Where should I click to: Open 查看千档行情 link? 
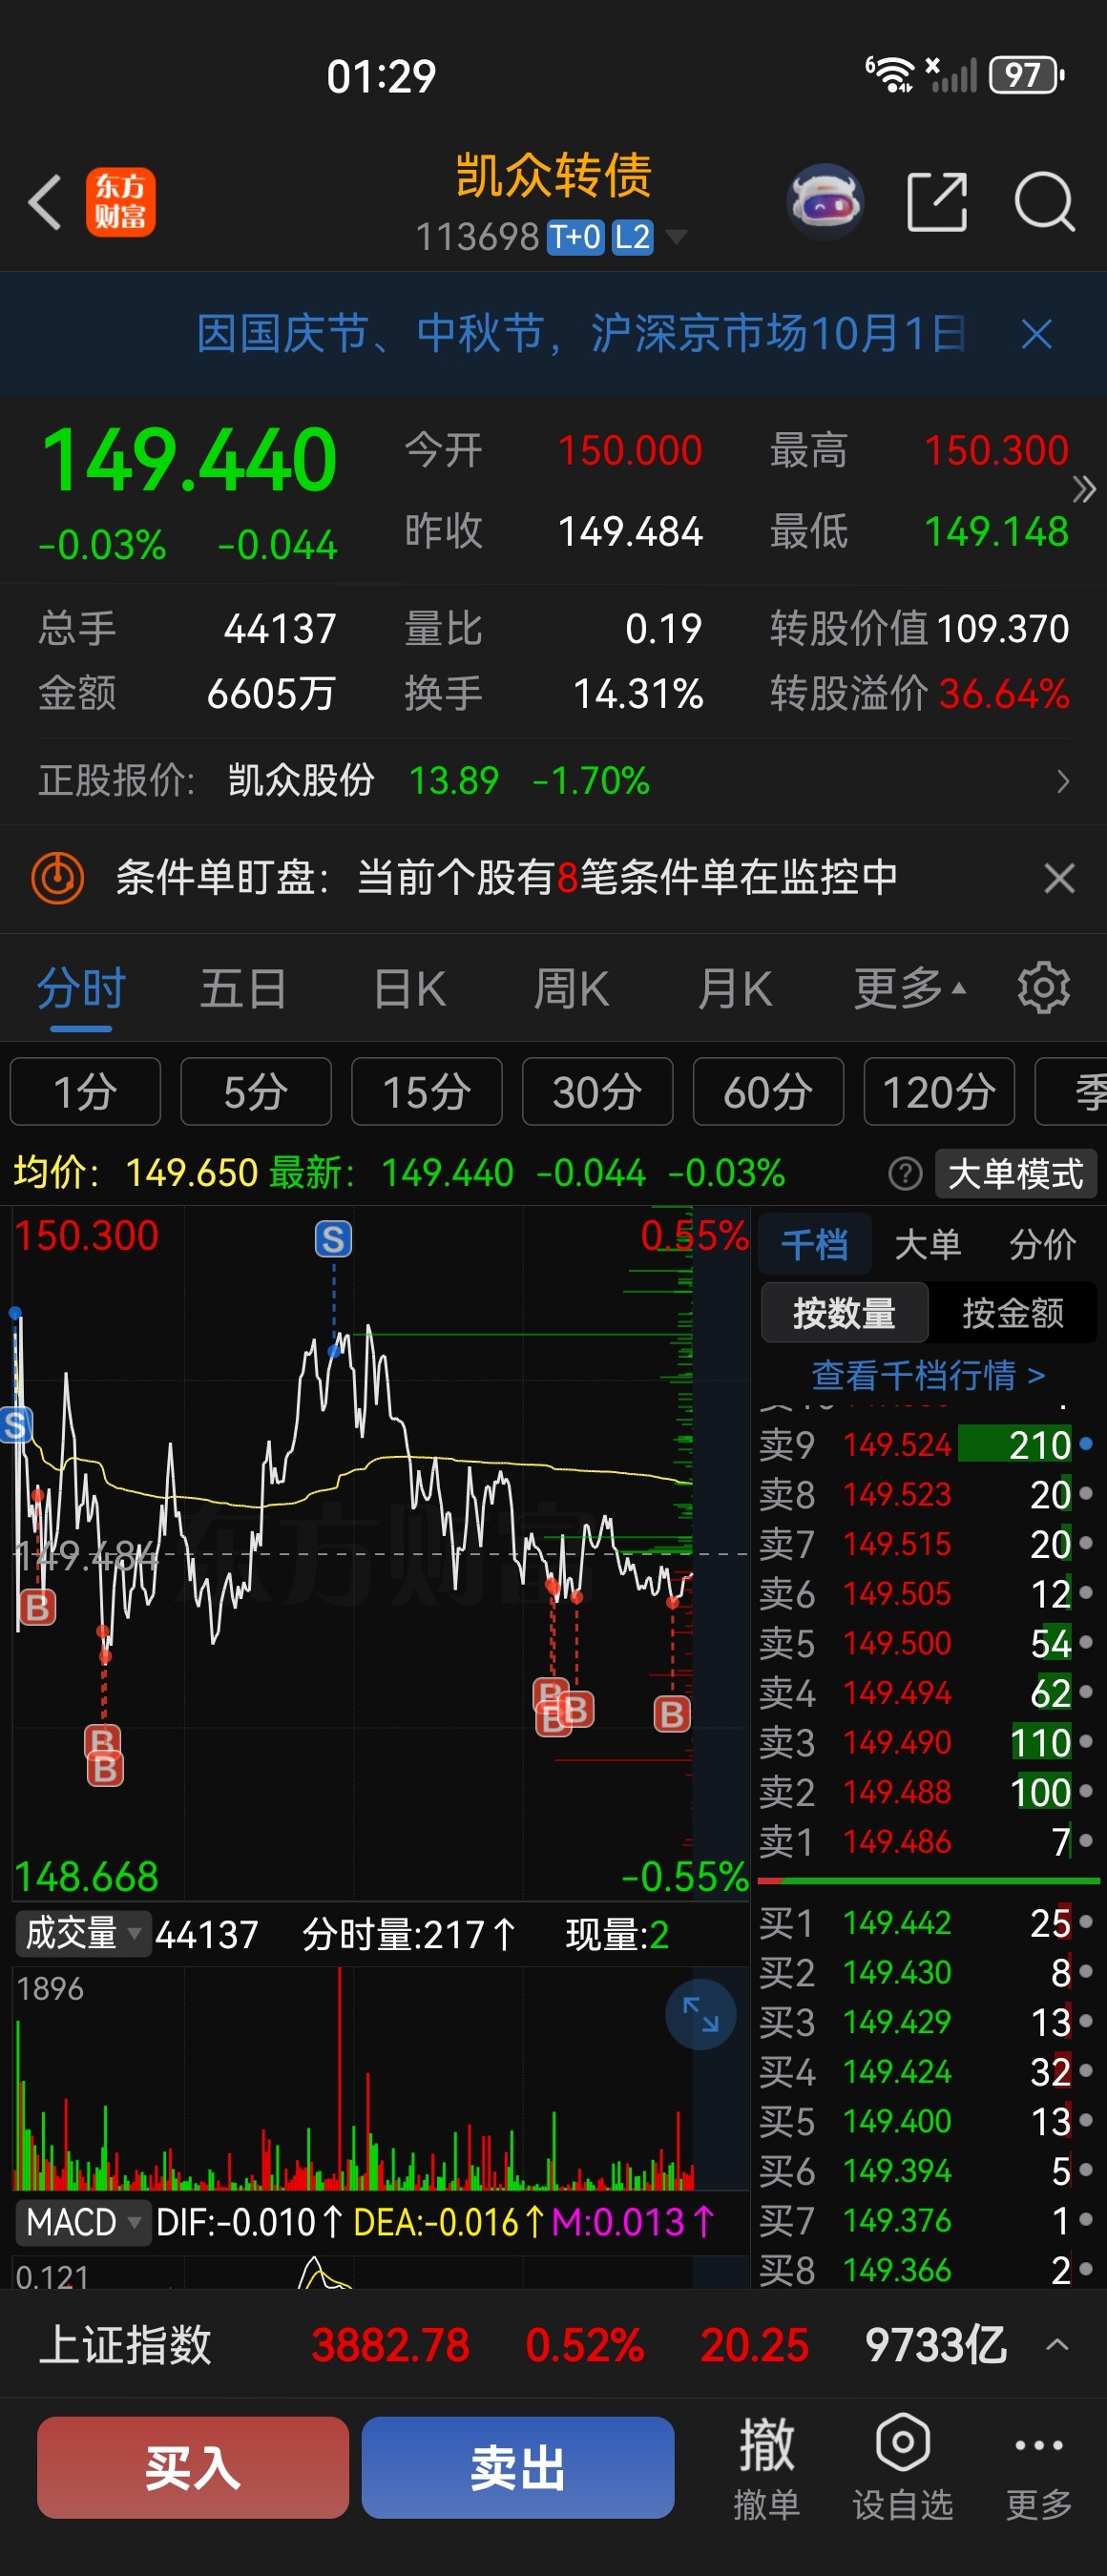[928, 1376]
